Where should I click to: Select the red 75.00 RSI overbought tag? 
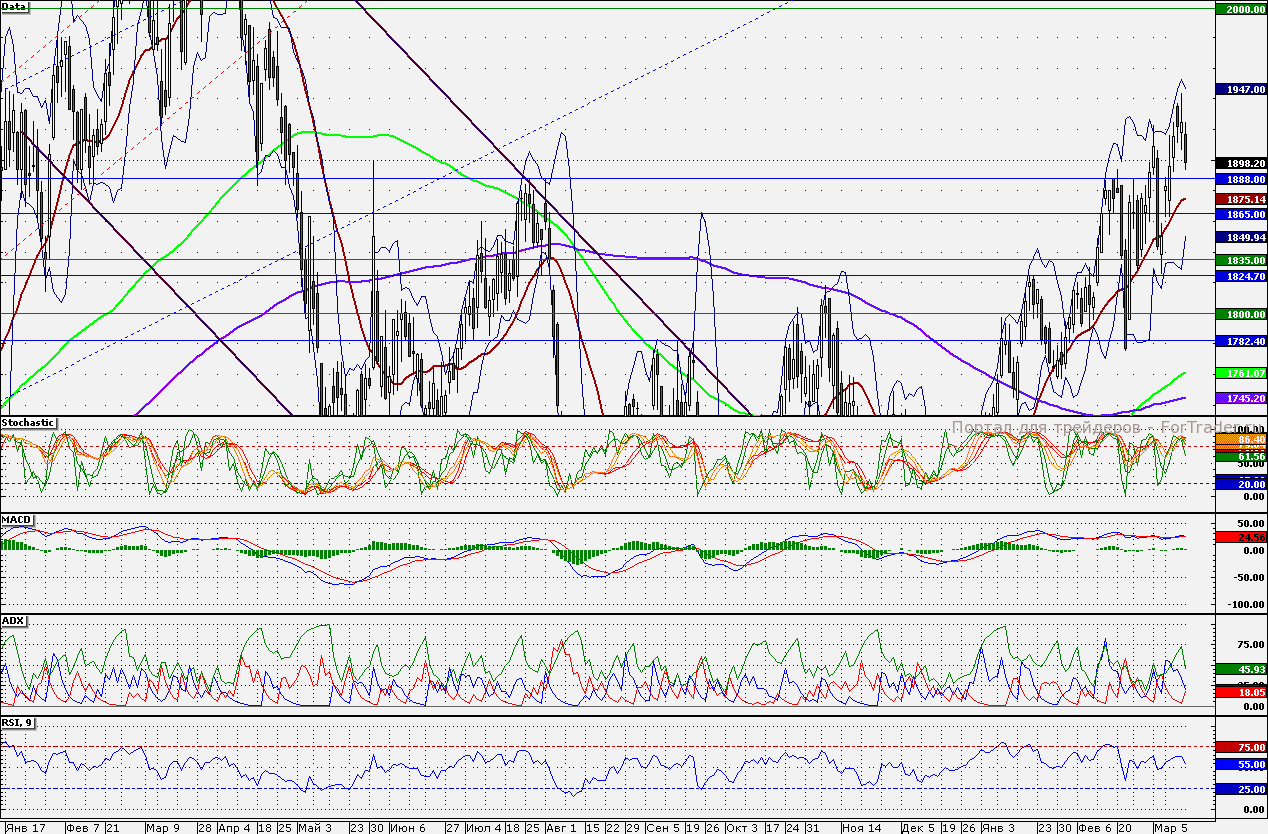click(x=1240, y=747)
